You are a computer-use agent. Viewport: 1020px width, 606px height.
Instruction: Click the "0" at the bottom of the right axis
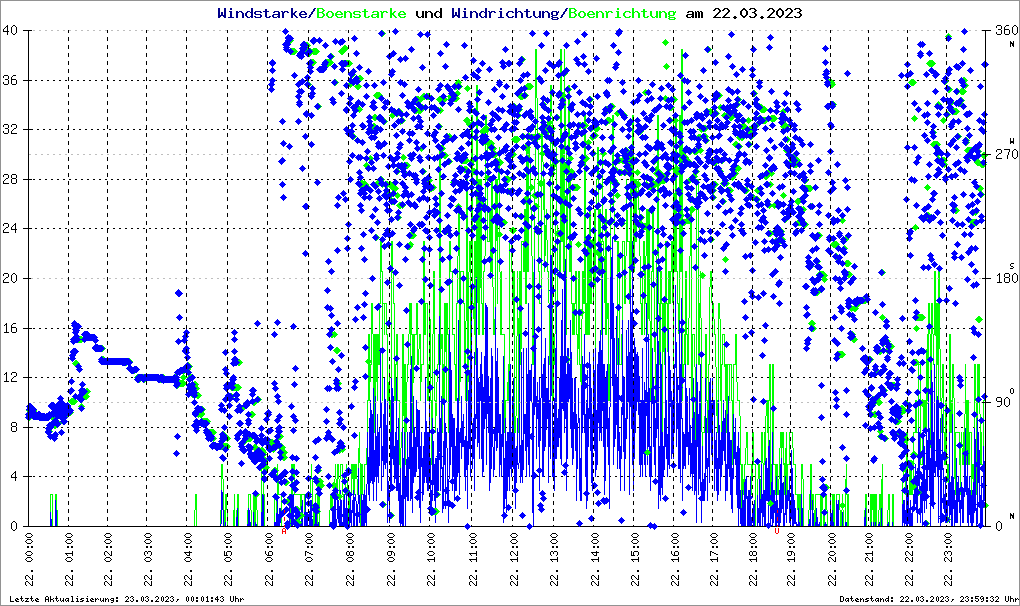coord(999,526)
